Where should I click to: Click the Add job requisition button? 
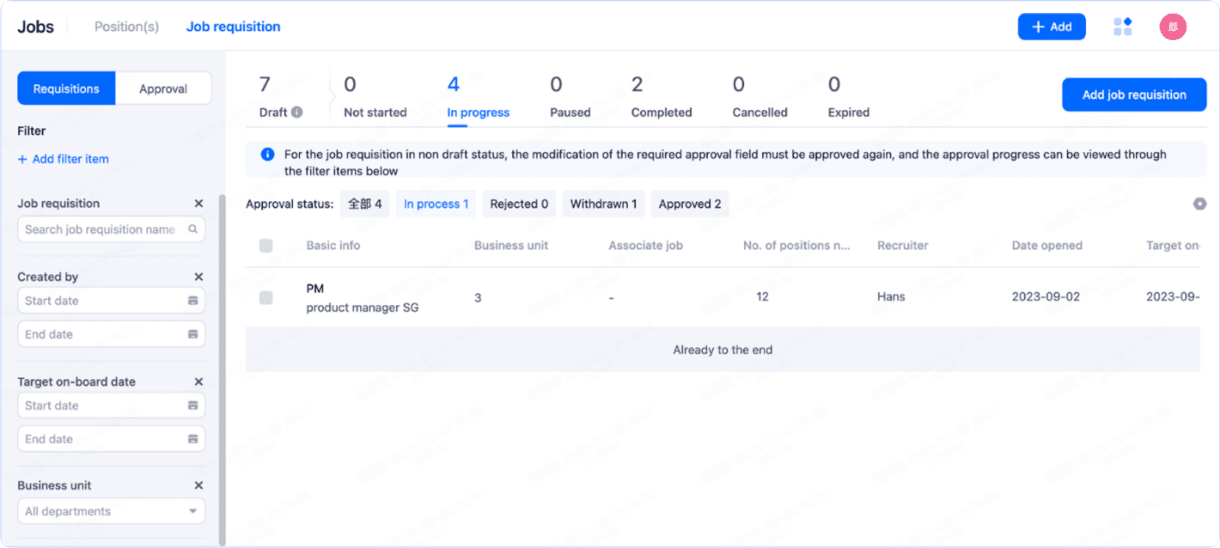(1134, 95)
